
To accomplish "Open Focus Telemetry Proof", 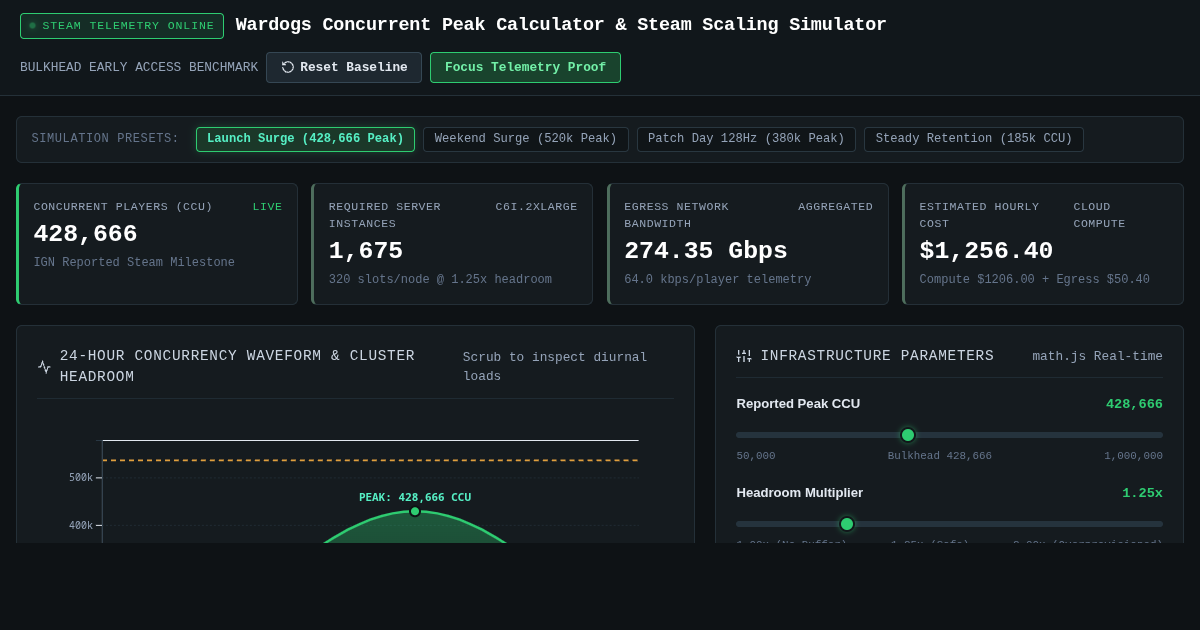I will pos(525,67).
